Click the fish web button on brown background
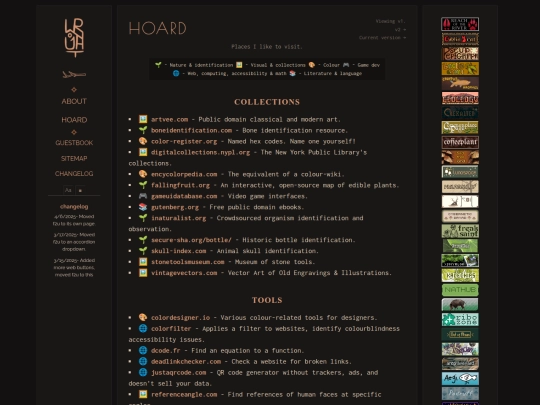Screen dimensions: 540x405 460,83
